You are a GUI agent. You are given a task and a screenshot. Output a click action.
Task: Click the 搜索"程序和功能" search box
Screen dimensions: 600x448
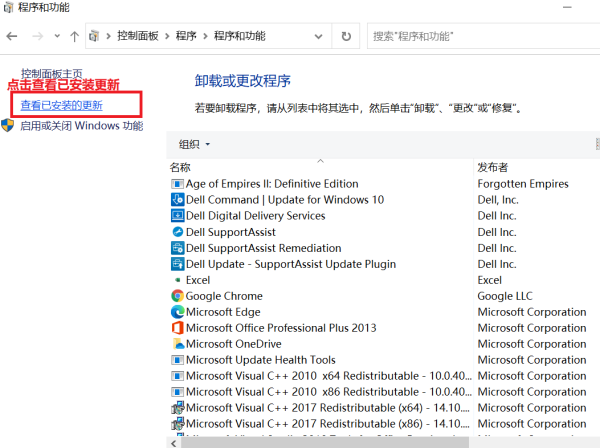pyautogui.click(x=480, y=36)
